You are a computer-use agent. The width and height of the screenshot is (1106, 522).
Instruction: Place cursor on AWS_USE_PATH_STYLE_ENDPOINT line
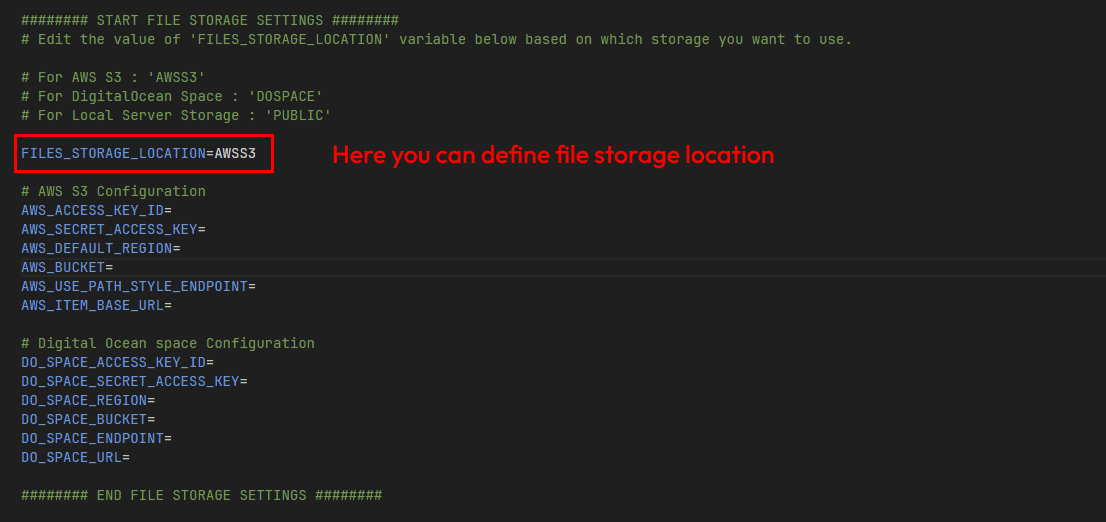tap(138, 286)
